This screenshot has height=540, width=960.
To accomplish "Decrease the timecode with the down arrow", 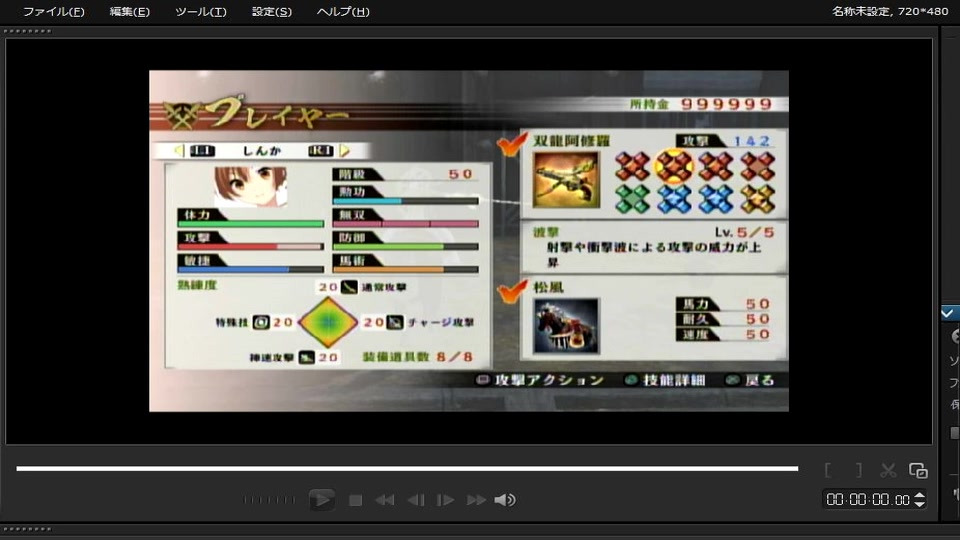I will (x=919, y=504).
